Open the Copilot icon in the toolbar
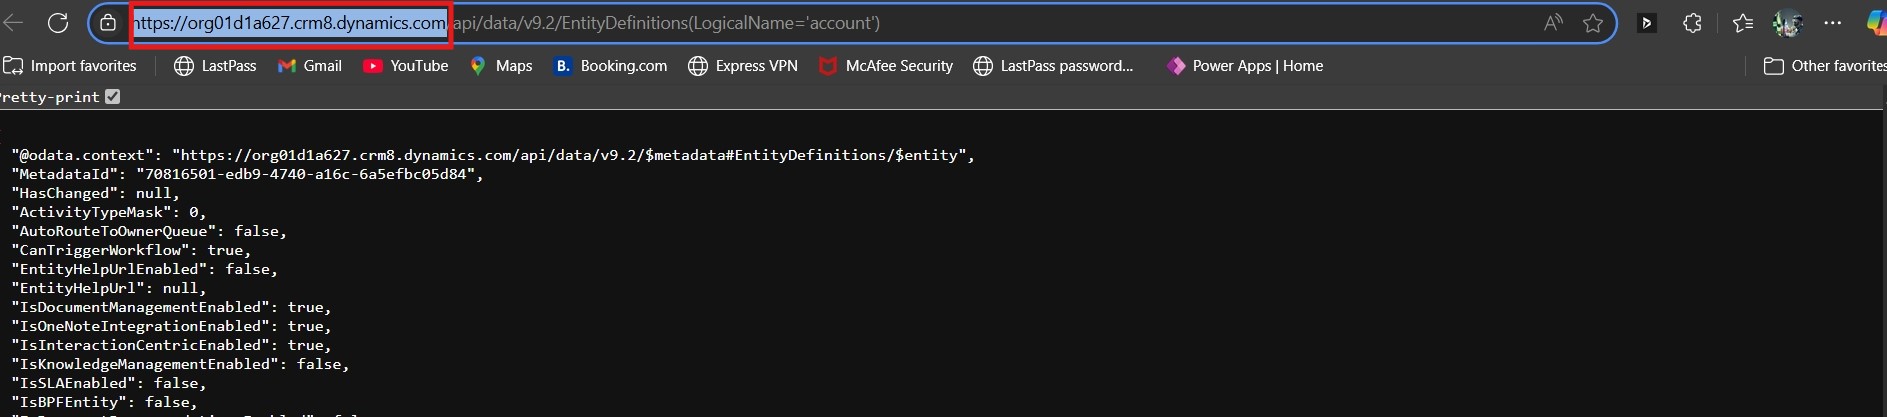Screen dimensions: 1887x417 click(x=1875, y=23)
